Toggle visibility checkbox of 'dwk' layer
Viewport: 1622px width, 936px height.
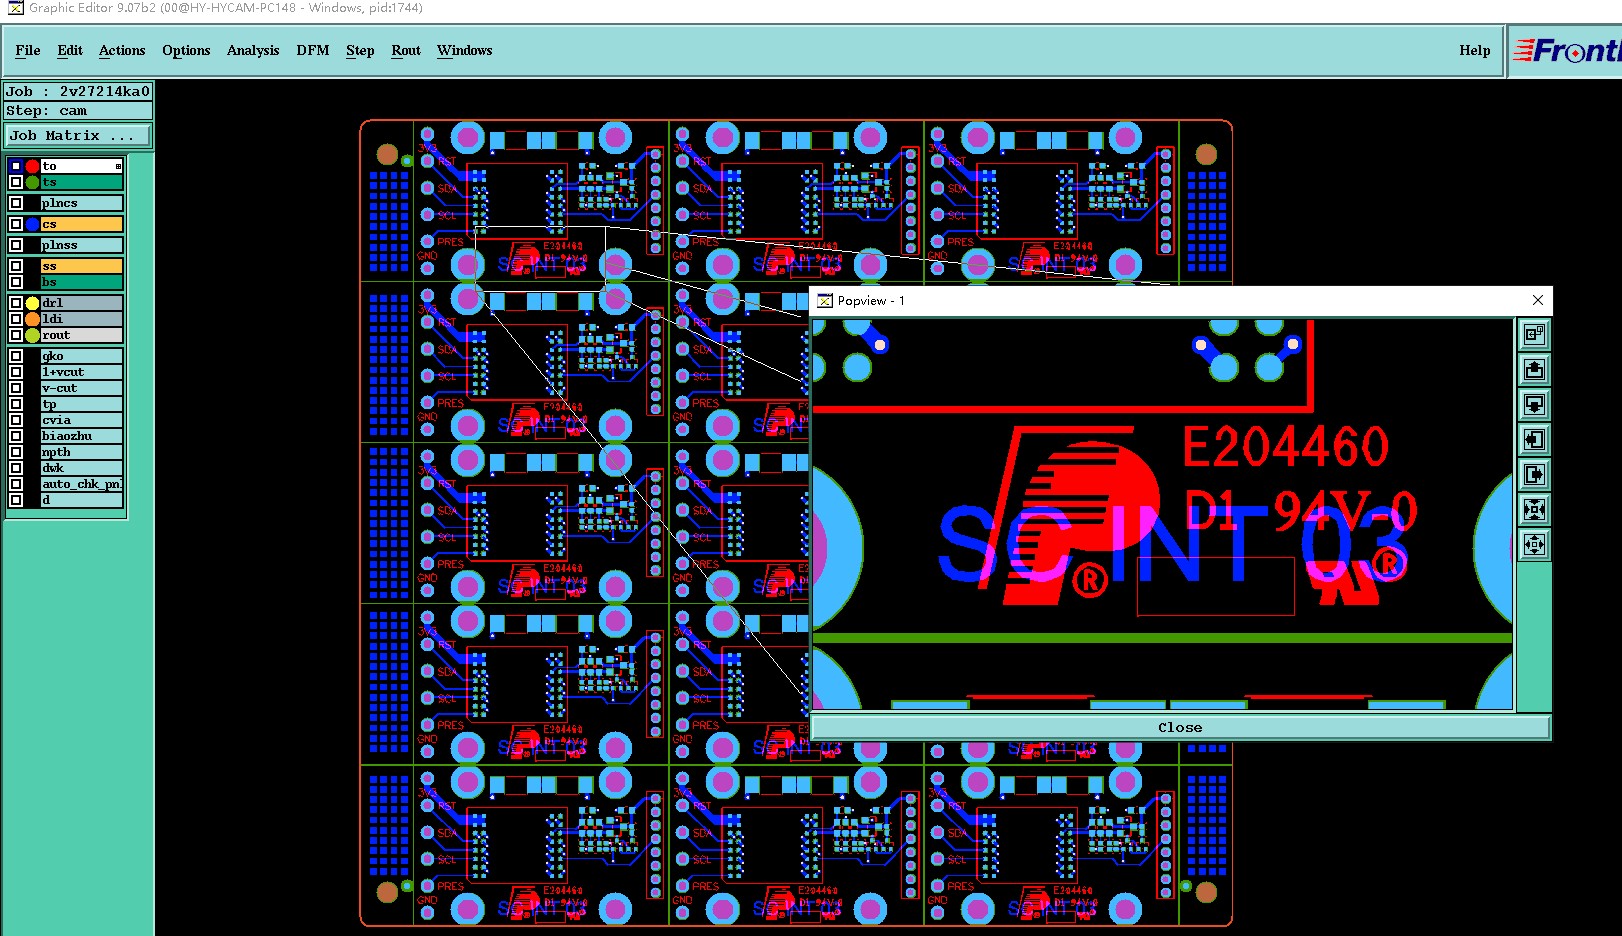click(x=16, y=468)
